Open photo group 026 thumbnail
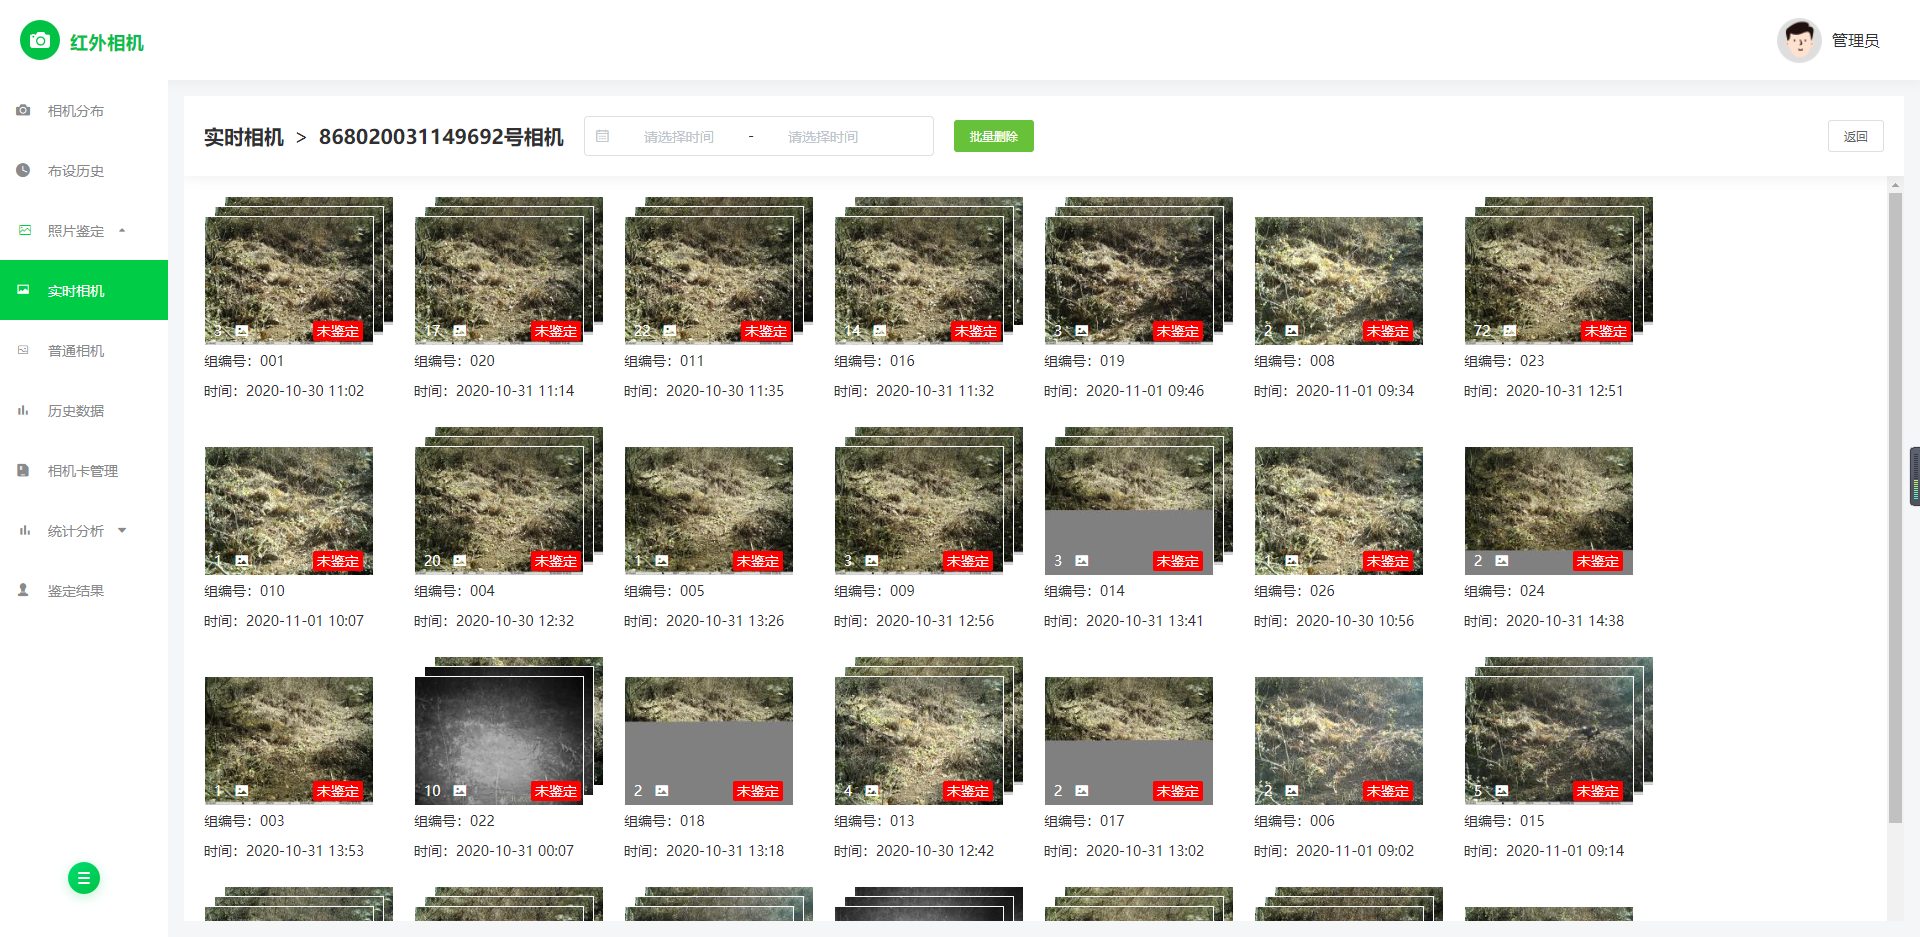 [x=1339, y=510]
